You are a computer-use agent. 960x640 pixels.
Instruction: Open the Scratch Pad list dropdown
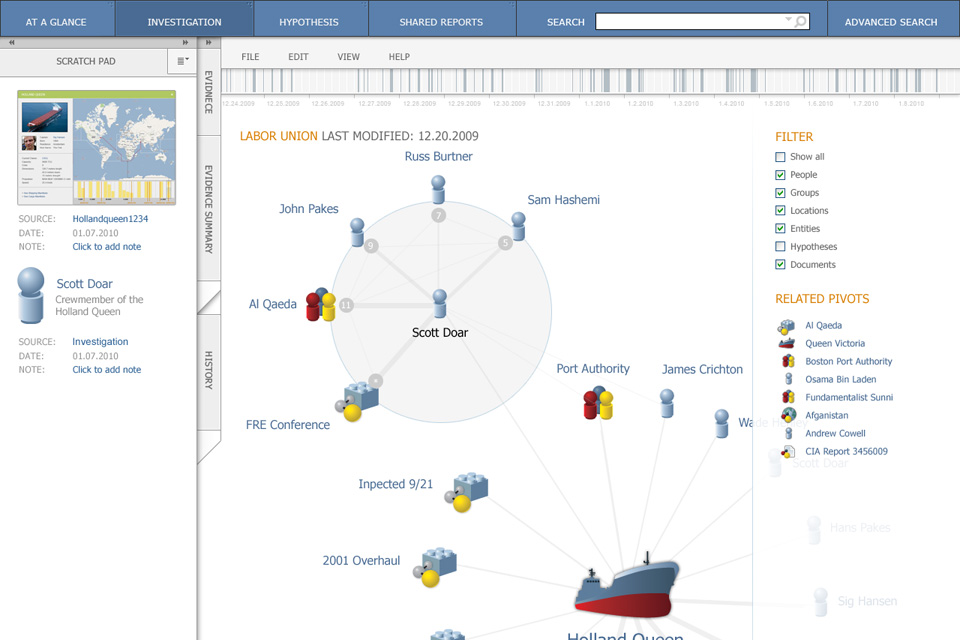coord(182,61)
